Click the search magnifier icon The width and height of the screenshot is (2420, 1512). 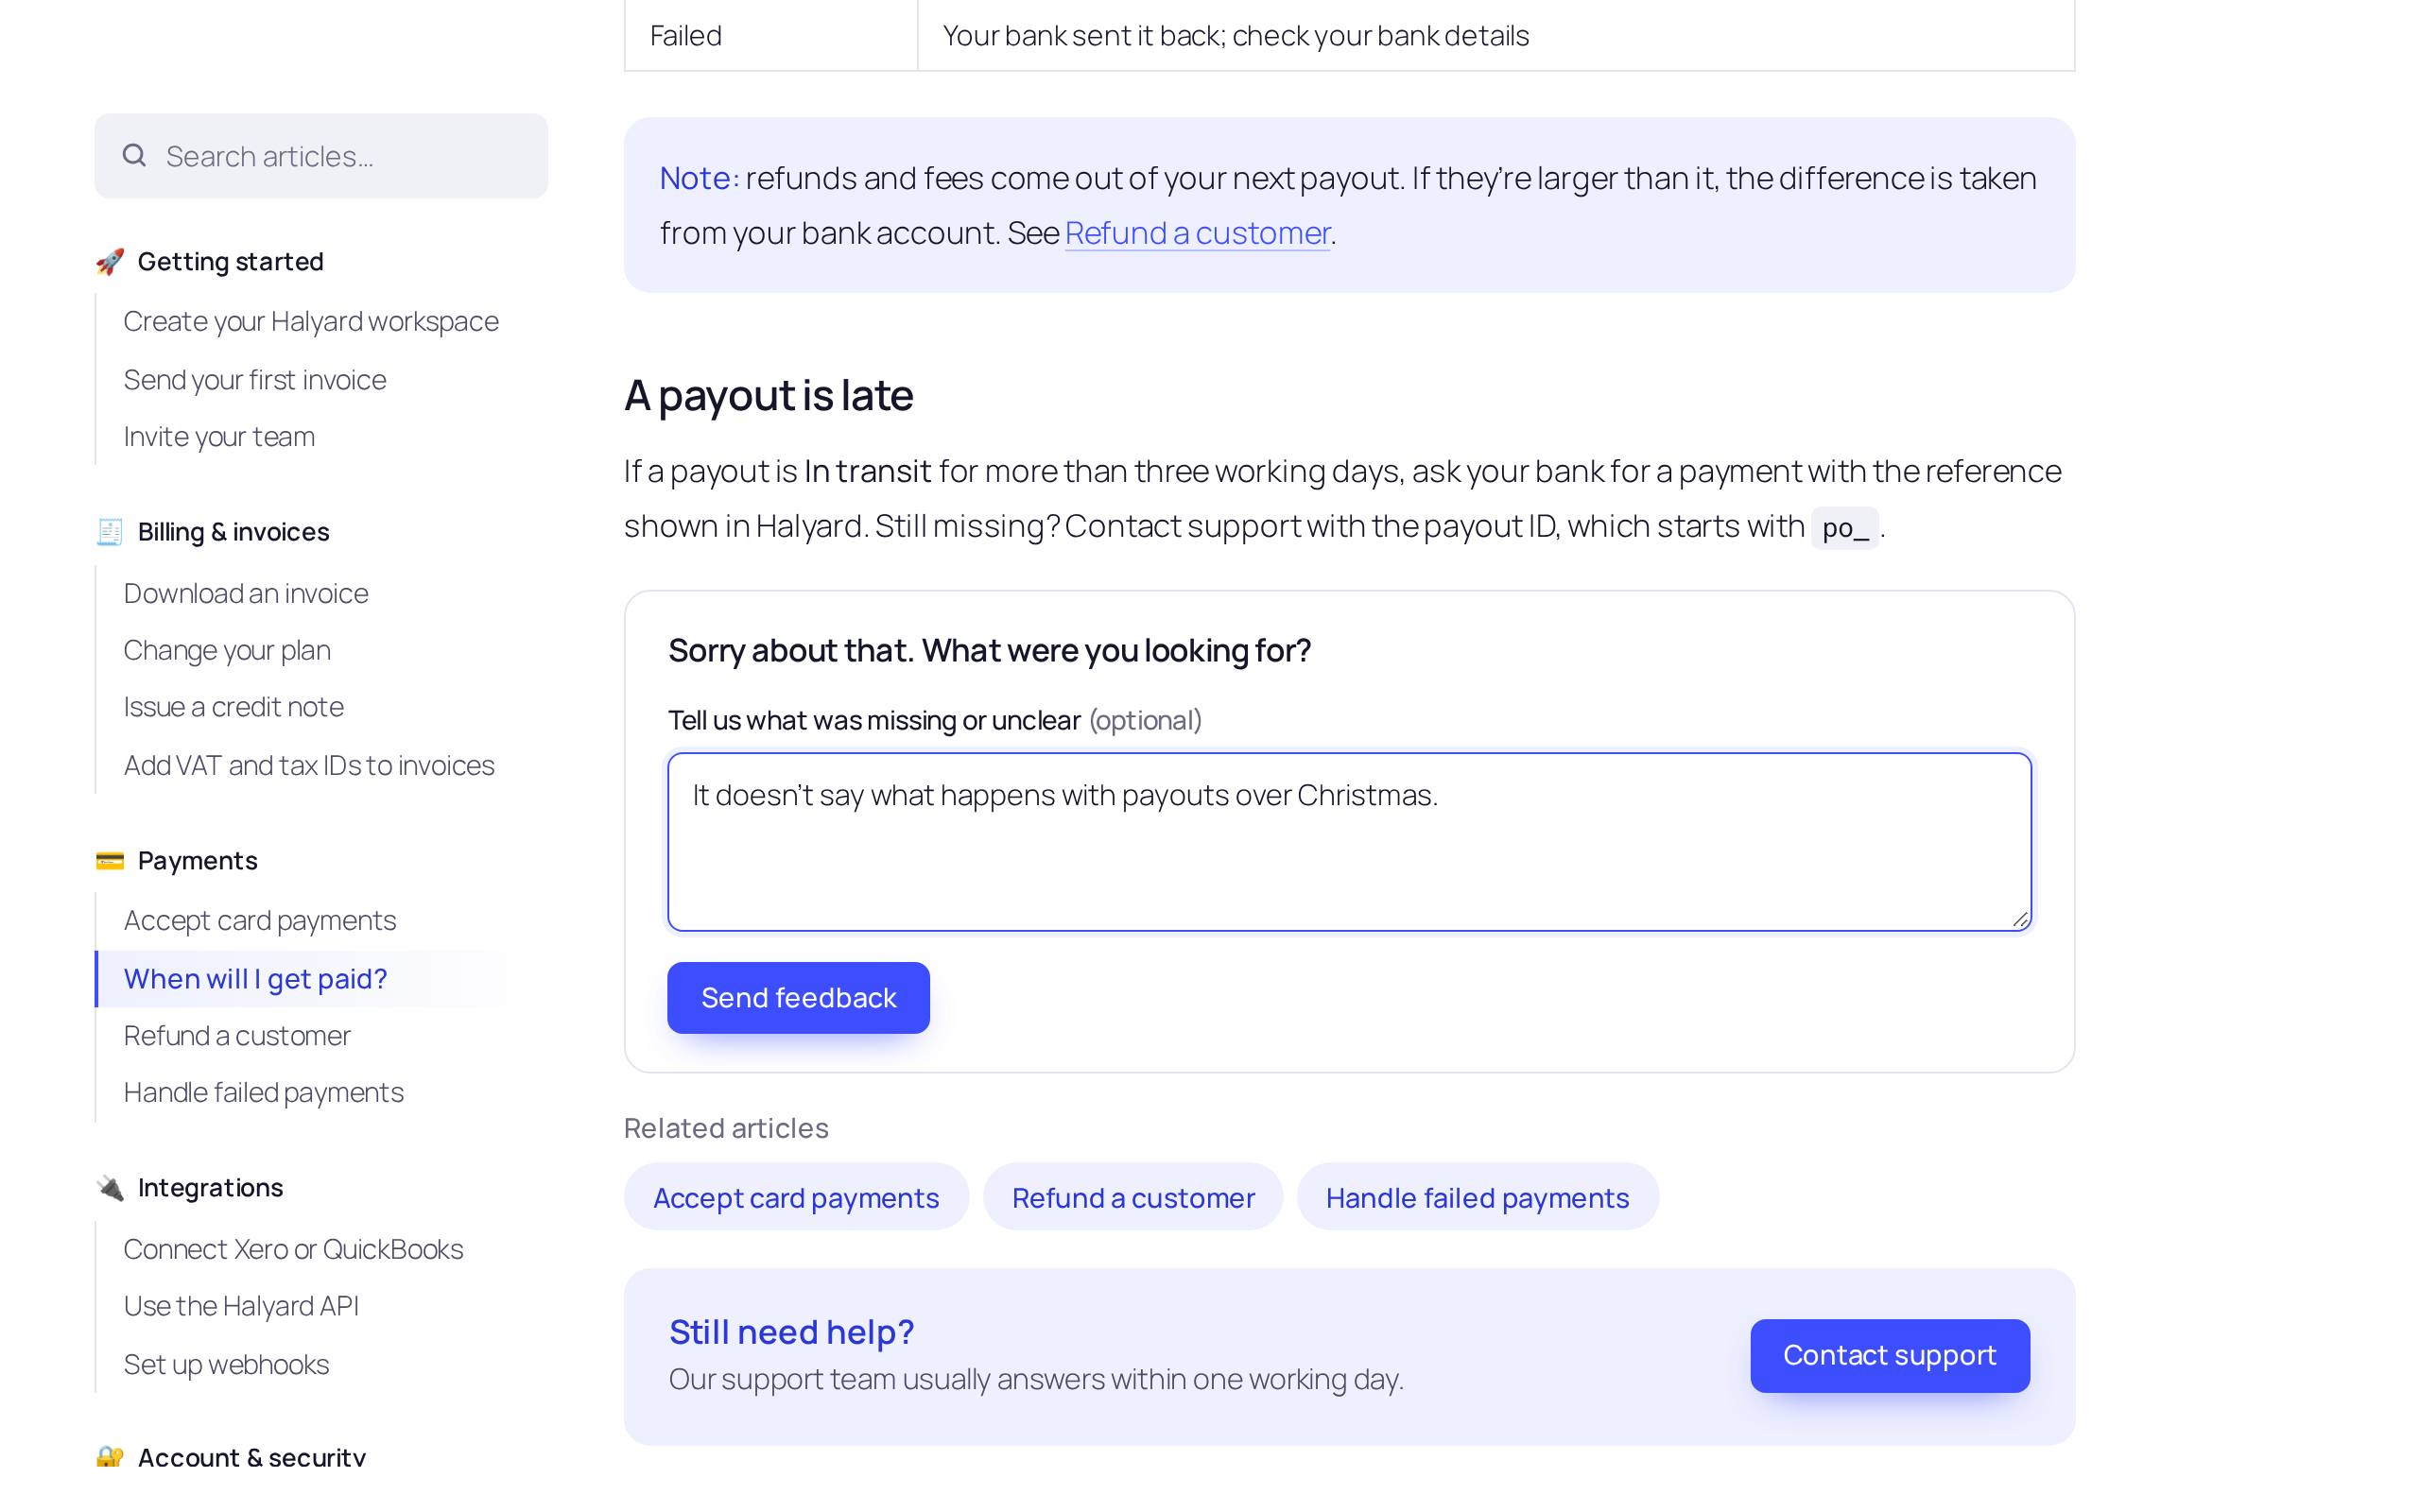click(134, 155)
